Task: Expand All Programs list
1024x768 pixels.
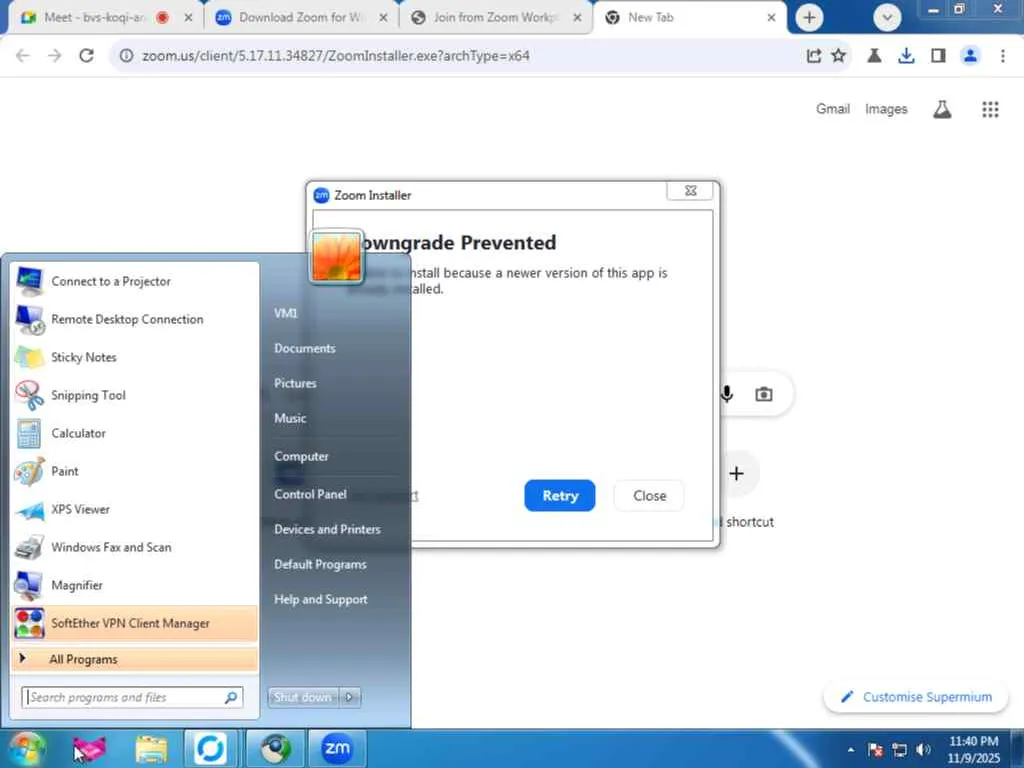Action: 135,659
